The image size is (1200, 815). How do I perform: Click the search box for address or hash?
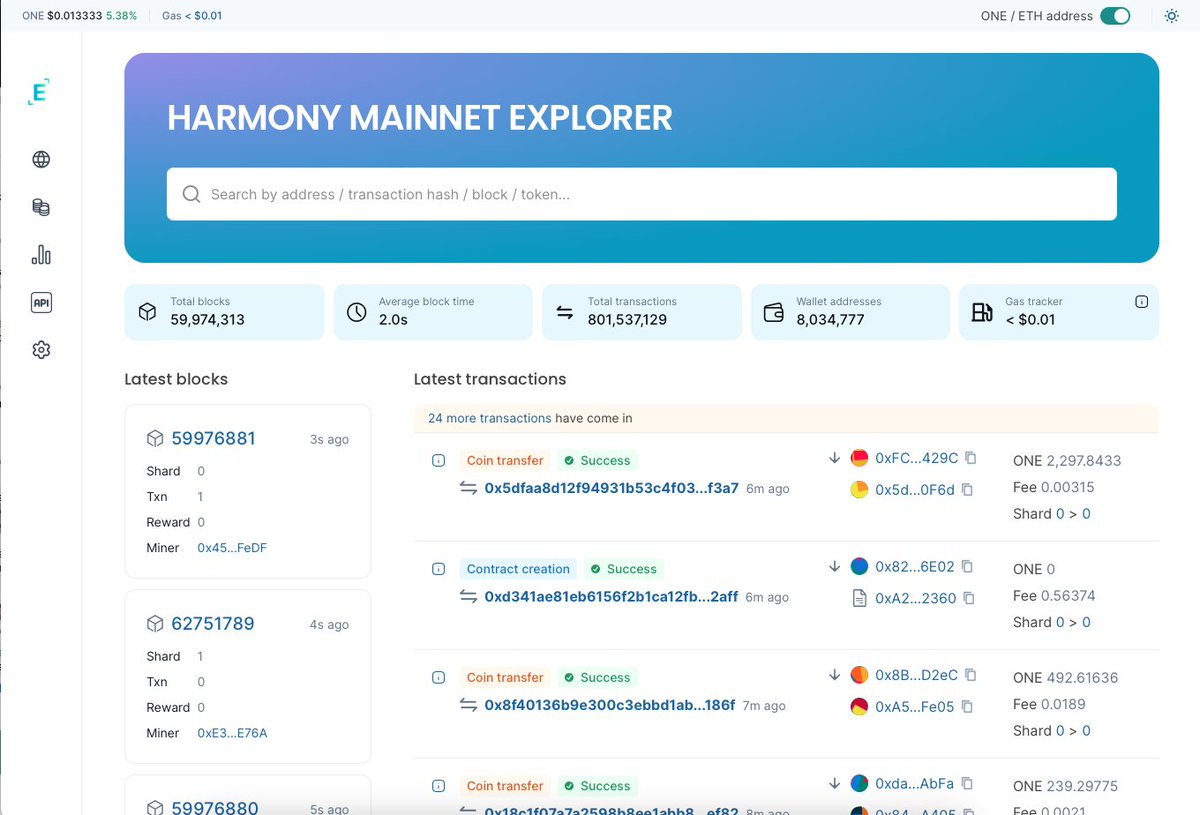point(641,194)
